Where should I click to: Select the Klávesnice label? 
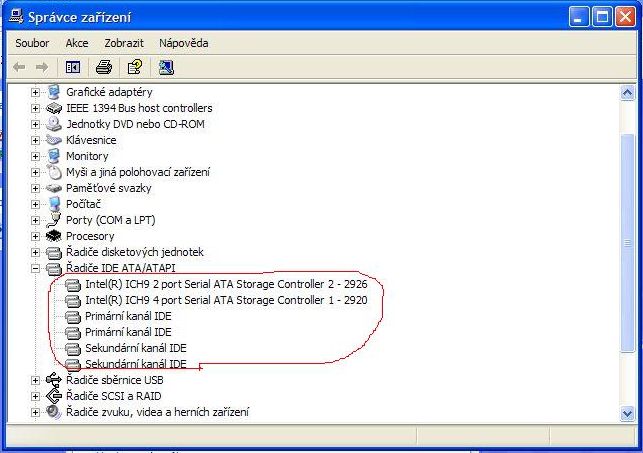pos(91,140)
